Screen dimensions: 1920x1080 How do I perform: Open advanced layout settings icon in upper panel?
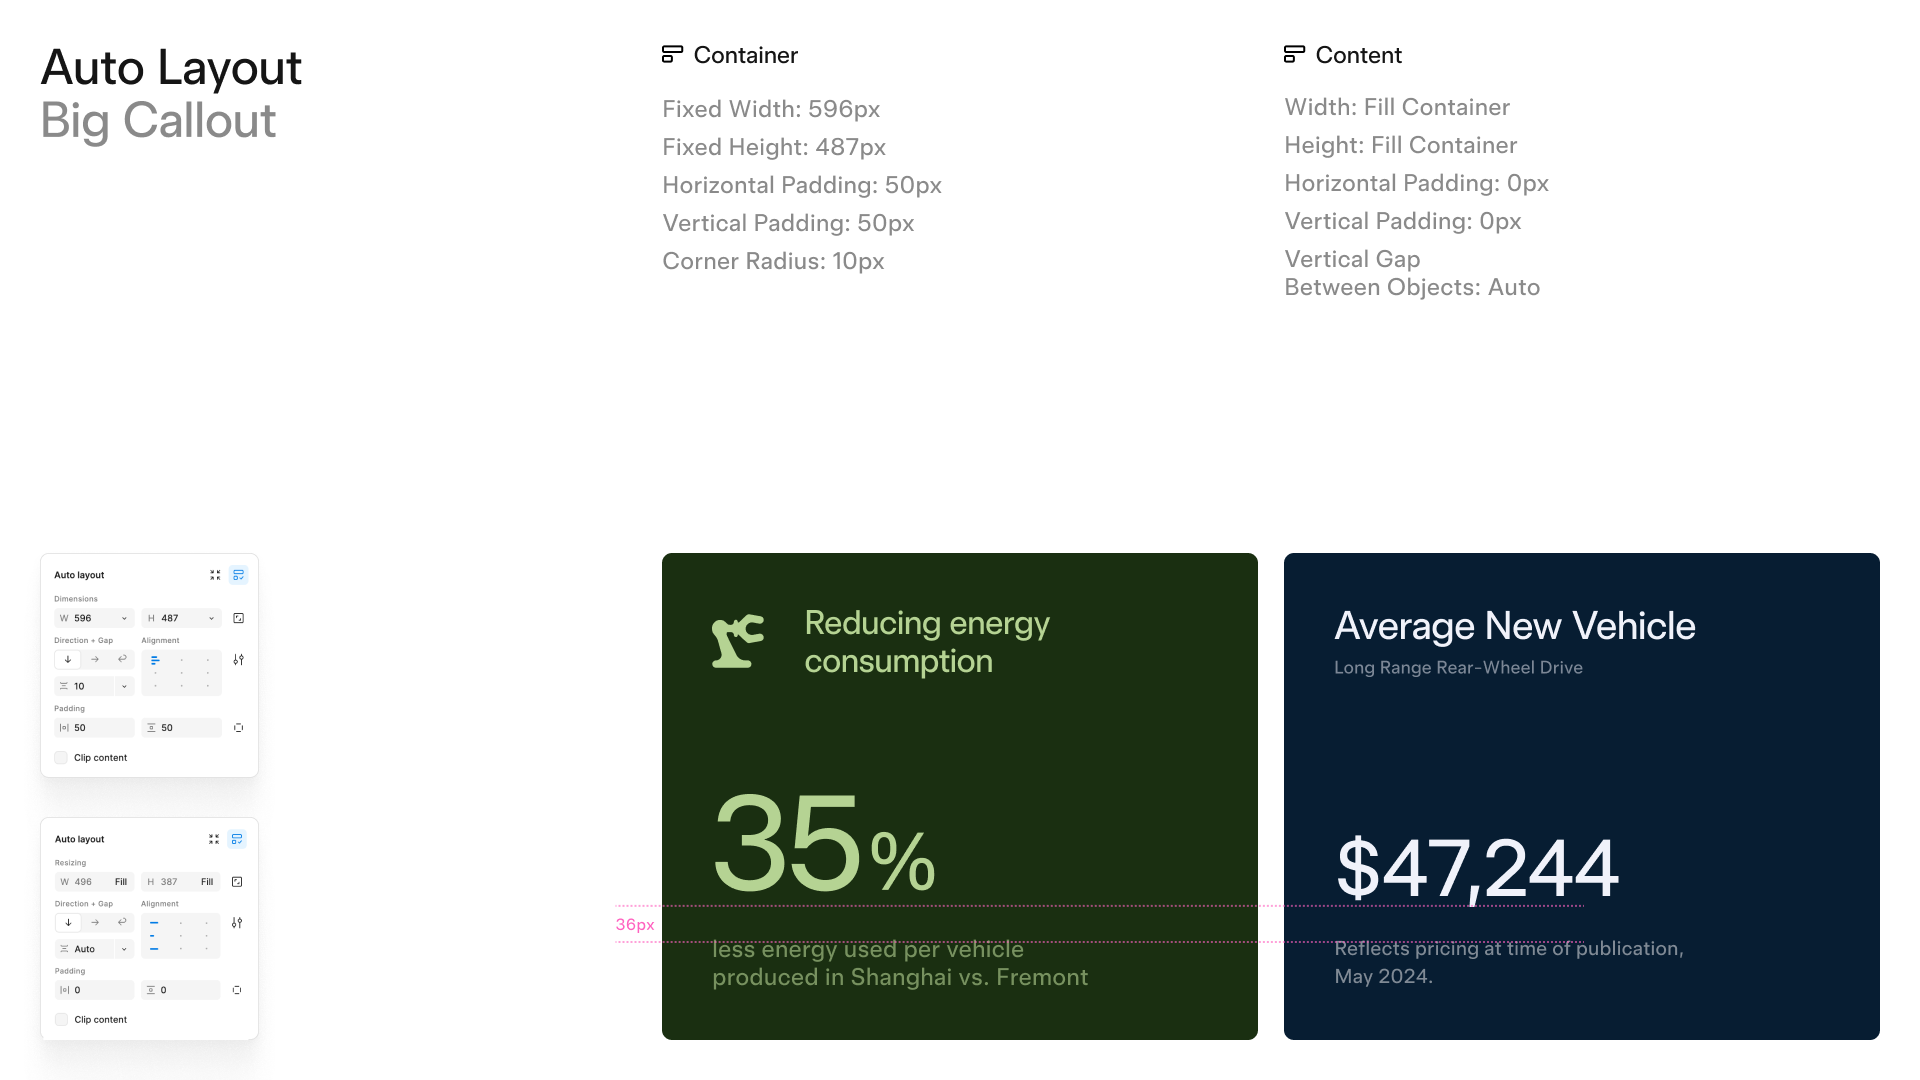(238, 660)
